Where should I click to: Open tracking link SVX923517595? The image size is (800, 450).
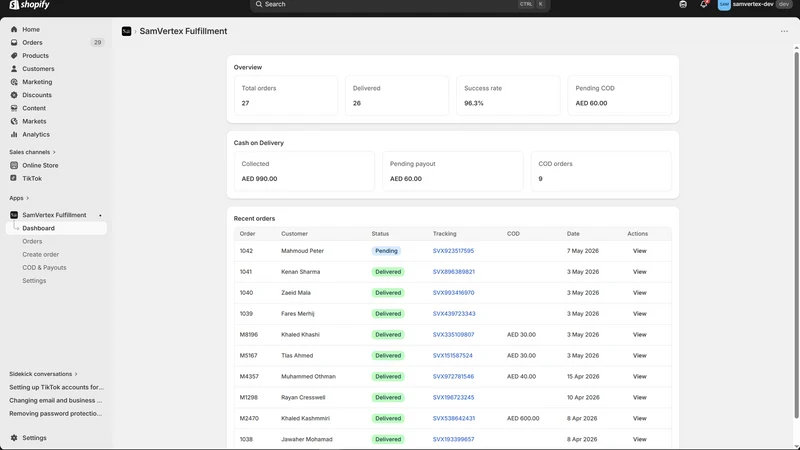coord(453,251)
